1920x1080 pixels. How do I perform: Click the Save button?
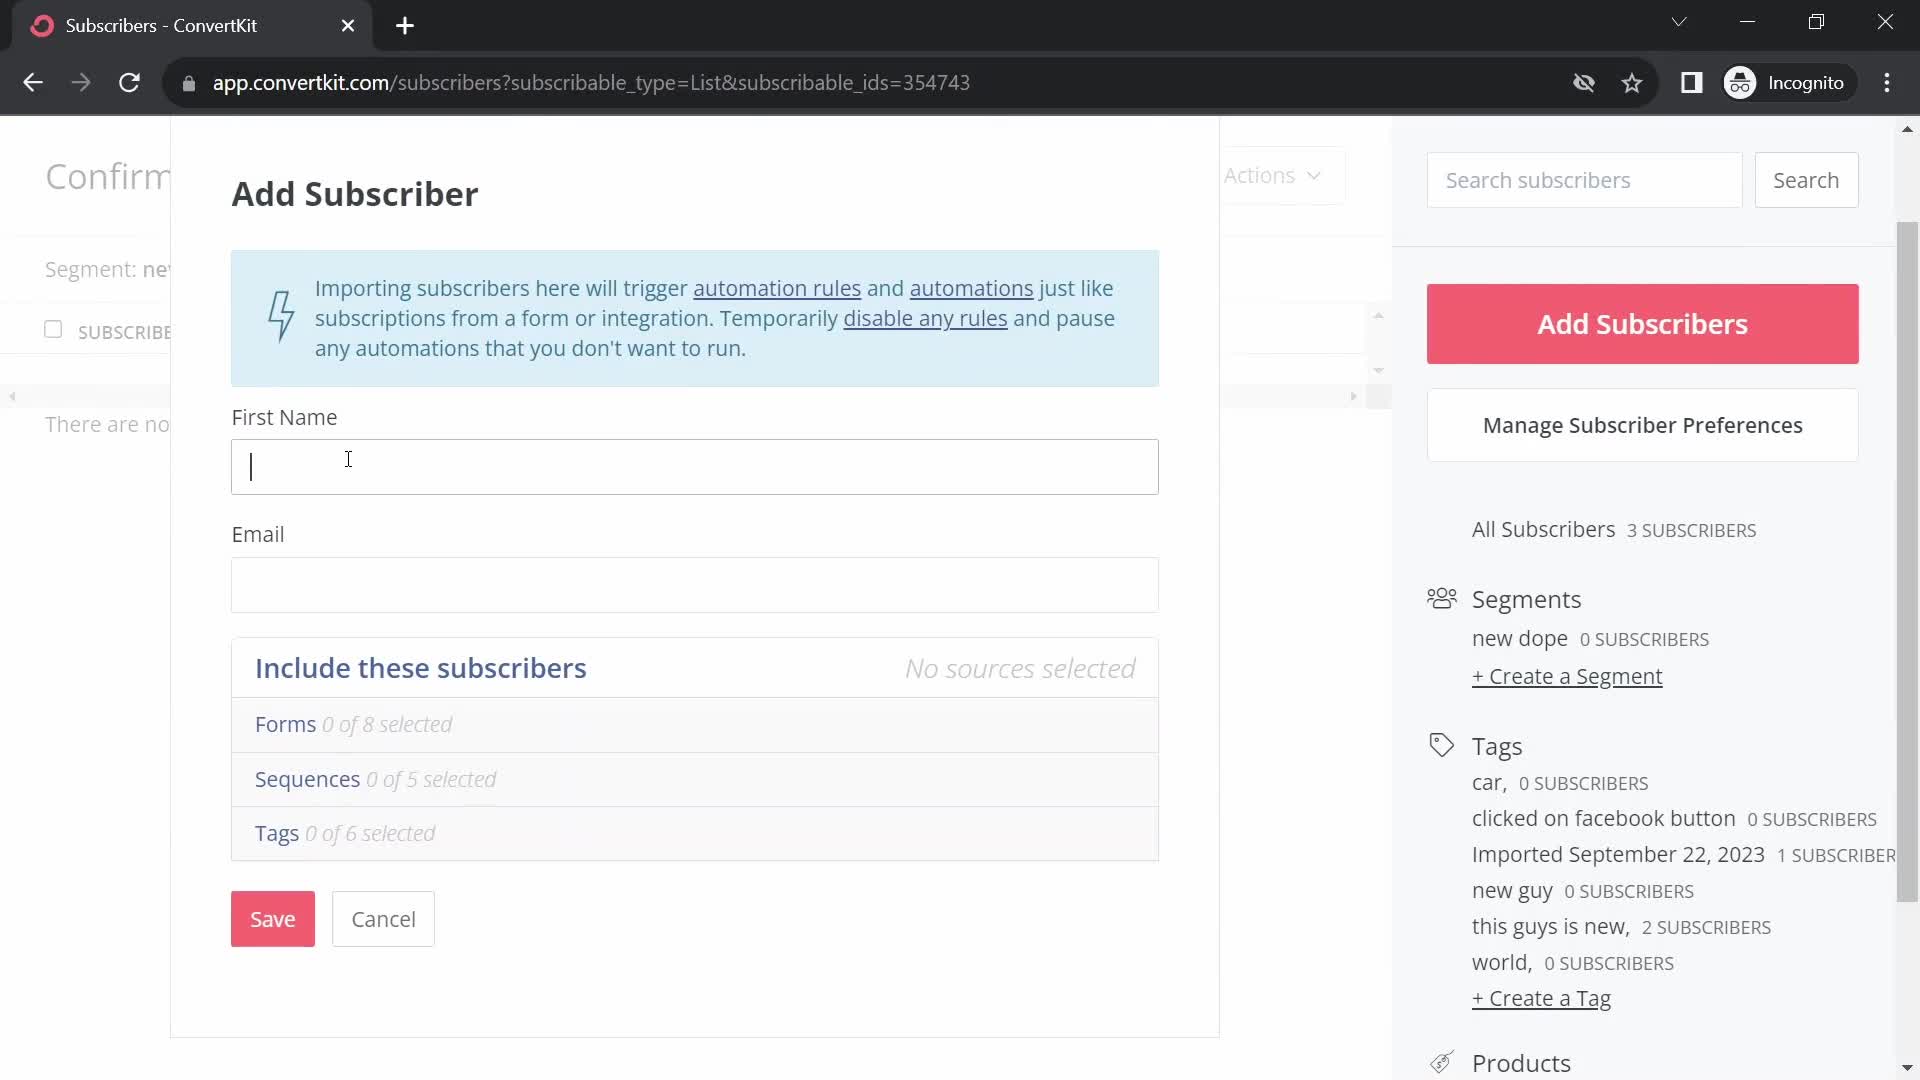pos(272,919)
